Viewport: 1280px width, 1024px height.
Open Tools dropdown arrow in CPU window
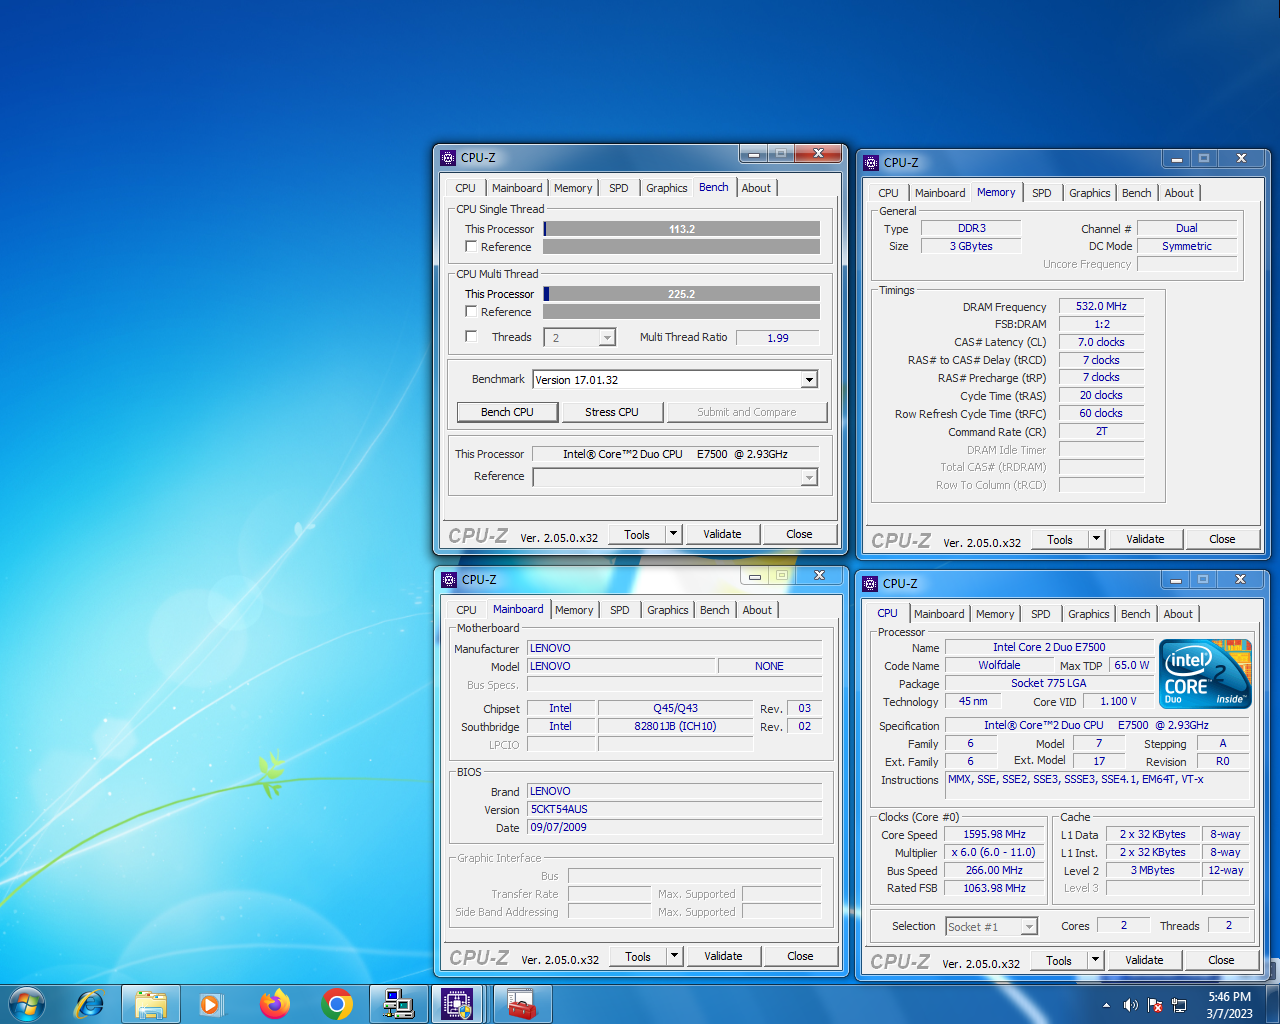pyautogui.click(x=1095, y=960)
